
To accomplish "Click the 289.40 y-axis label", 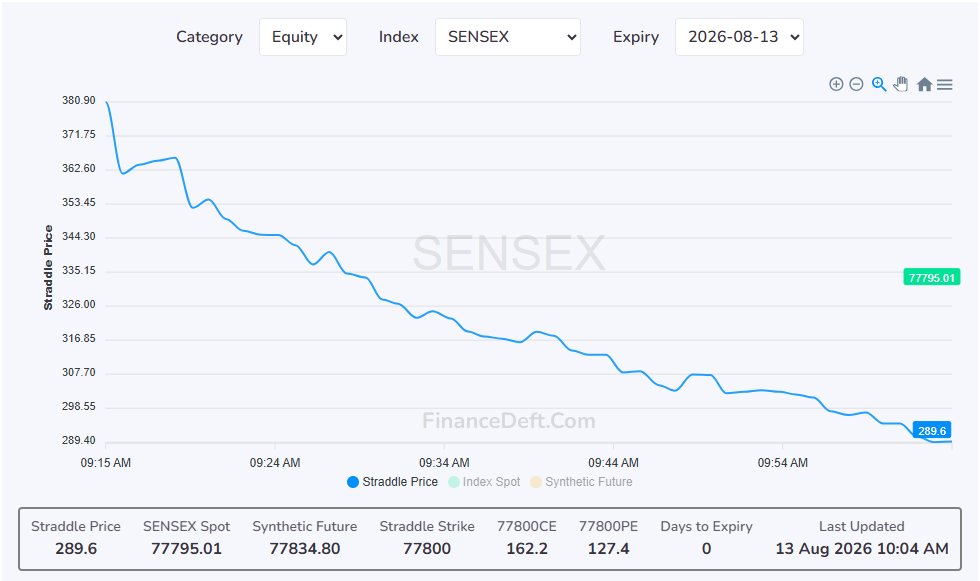I will pos(79,440).
